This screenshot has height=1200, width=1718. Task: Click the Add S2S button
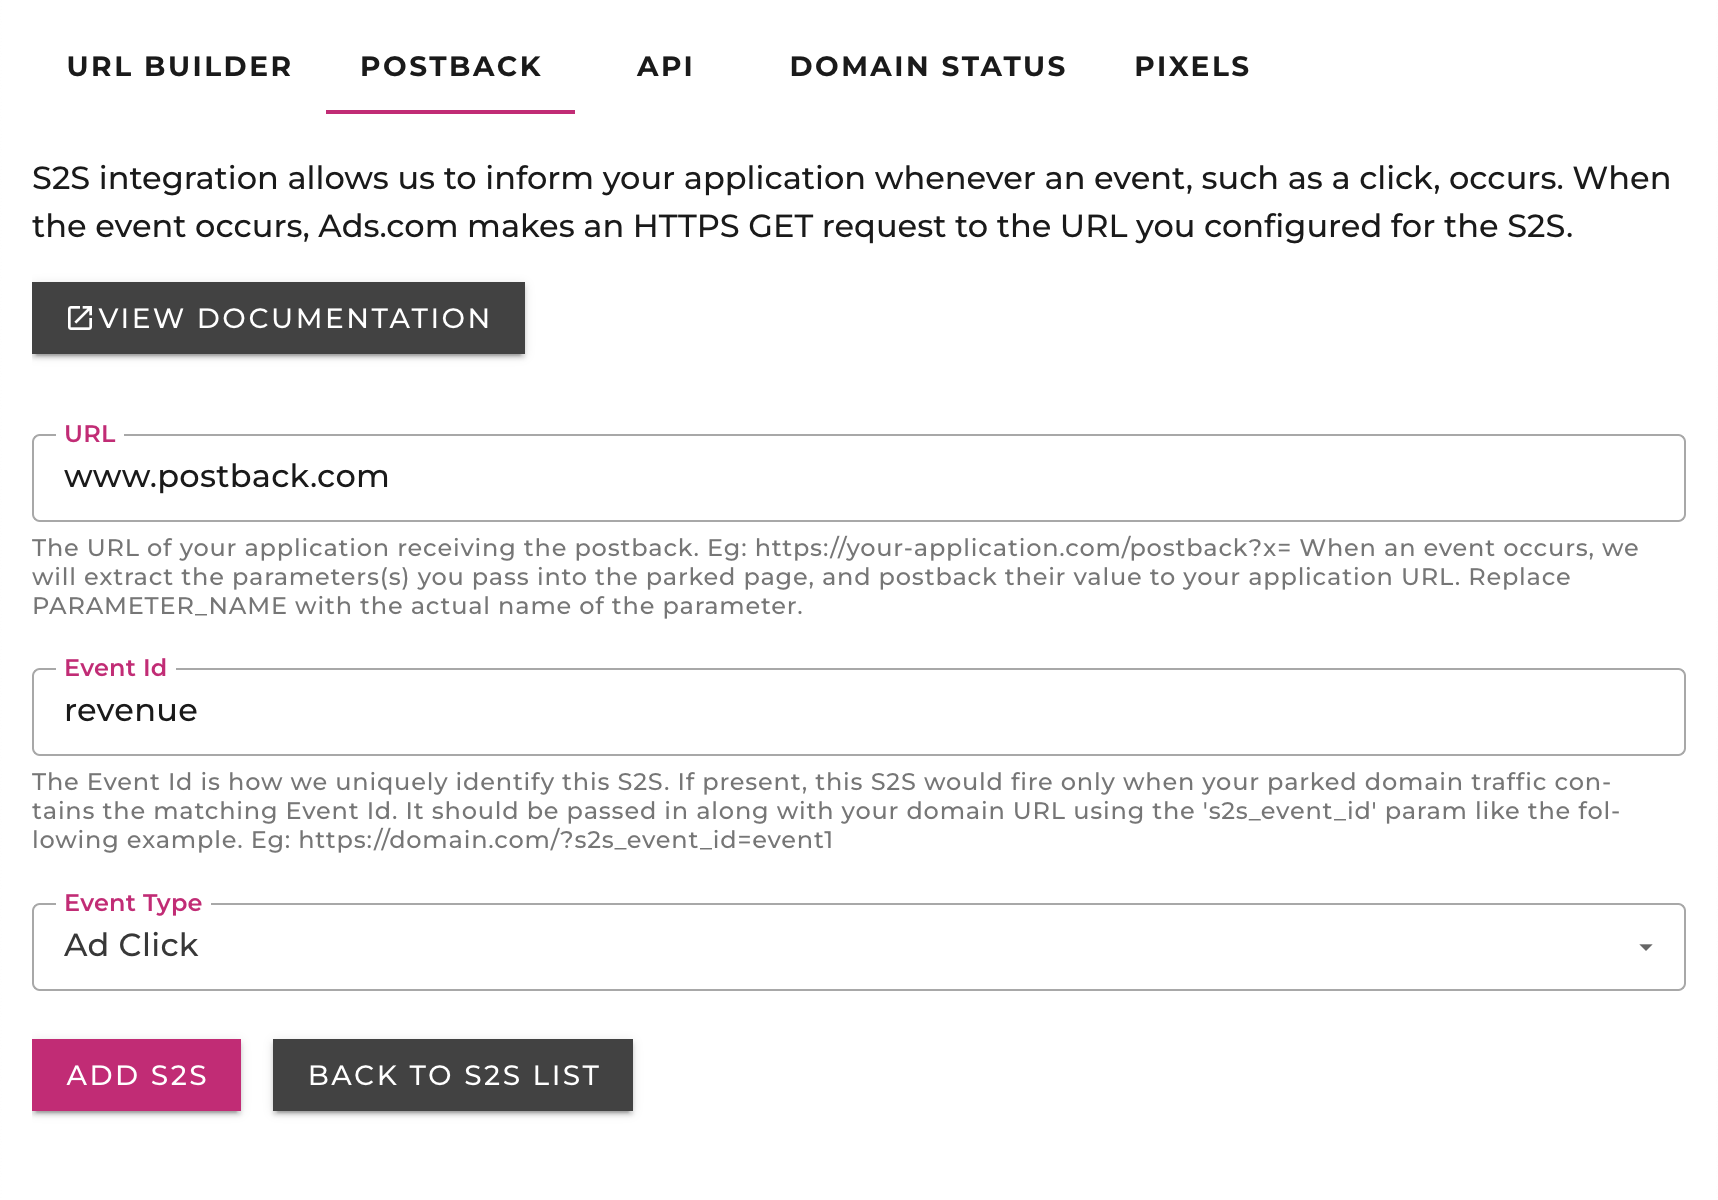click(x=136, y=1075)
